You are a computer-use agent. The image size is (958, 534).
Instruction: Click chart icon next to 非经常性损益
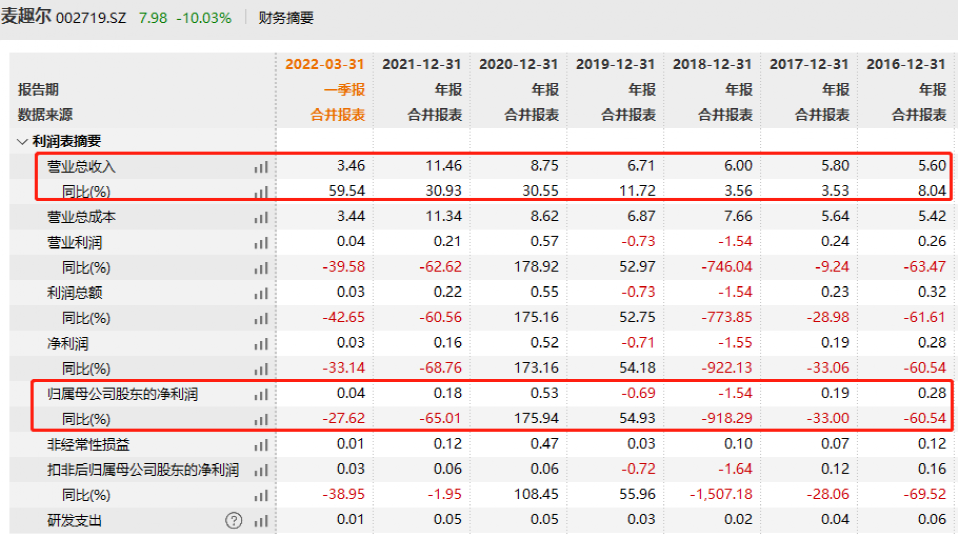coord(261,445)
